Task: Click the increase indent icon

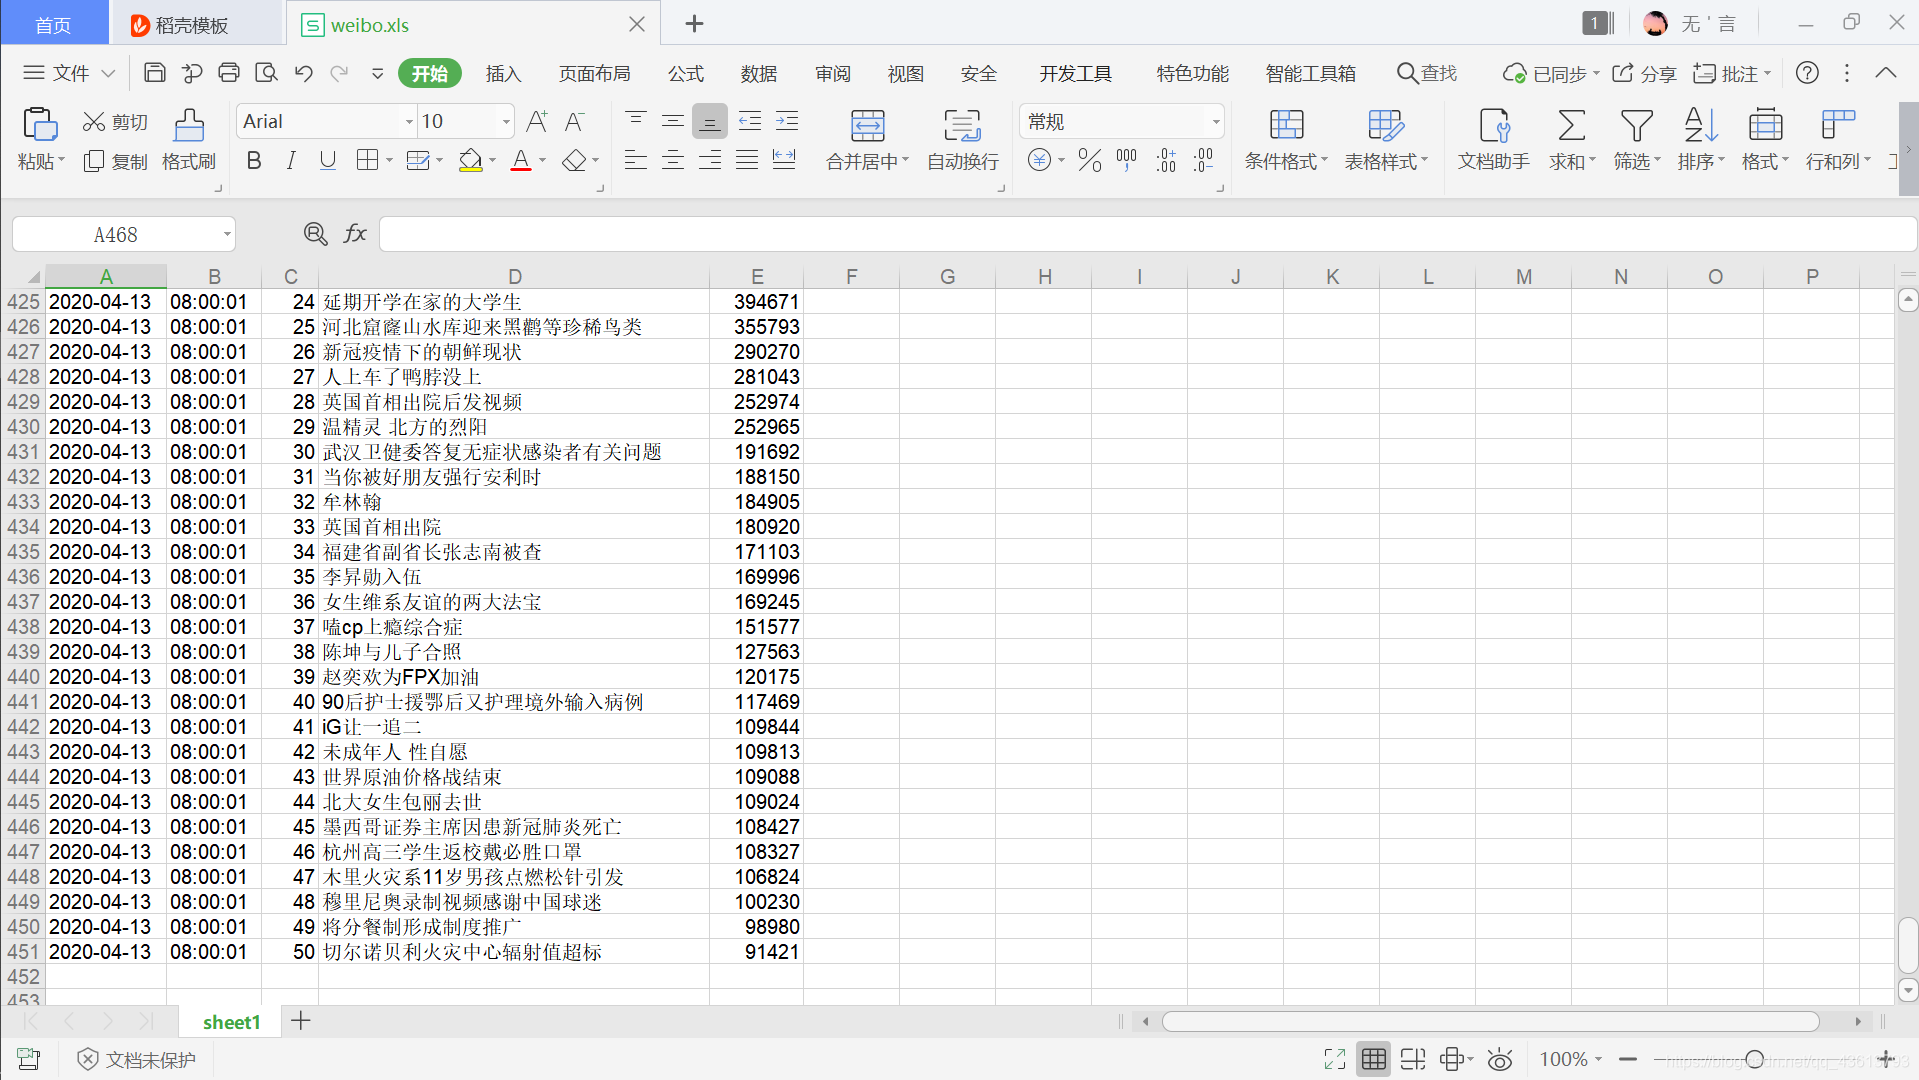Action: (787, 122)
